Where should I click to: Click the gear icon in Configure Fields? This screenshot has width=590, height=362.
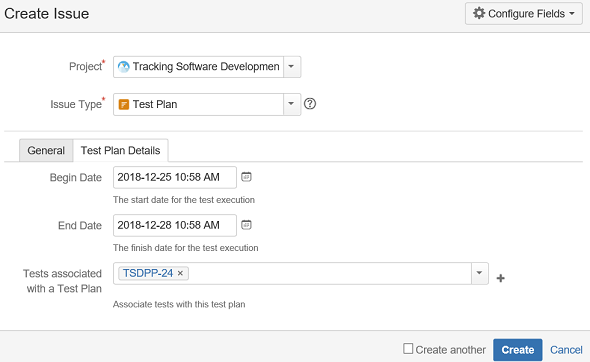point(479,13)
